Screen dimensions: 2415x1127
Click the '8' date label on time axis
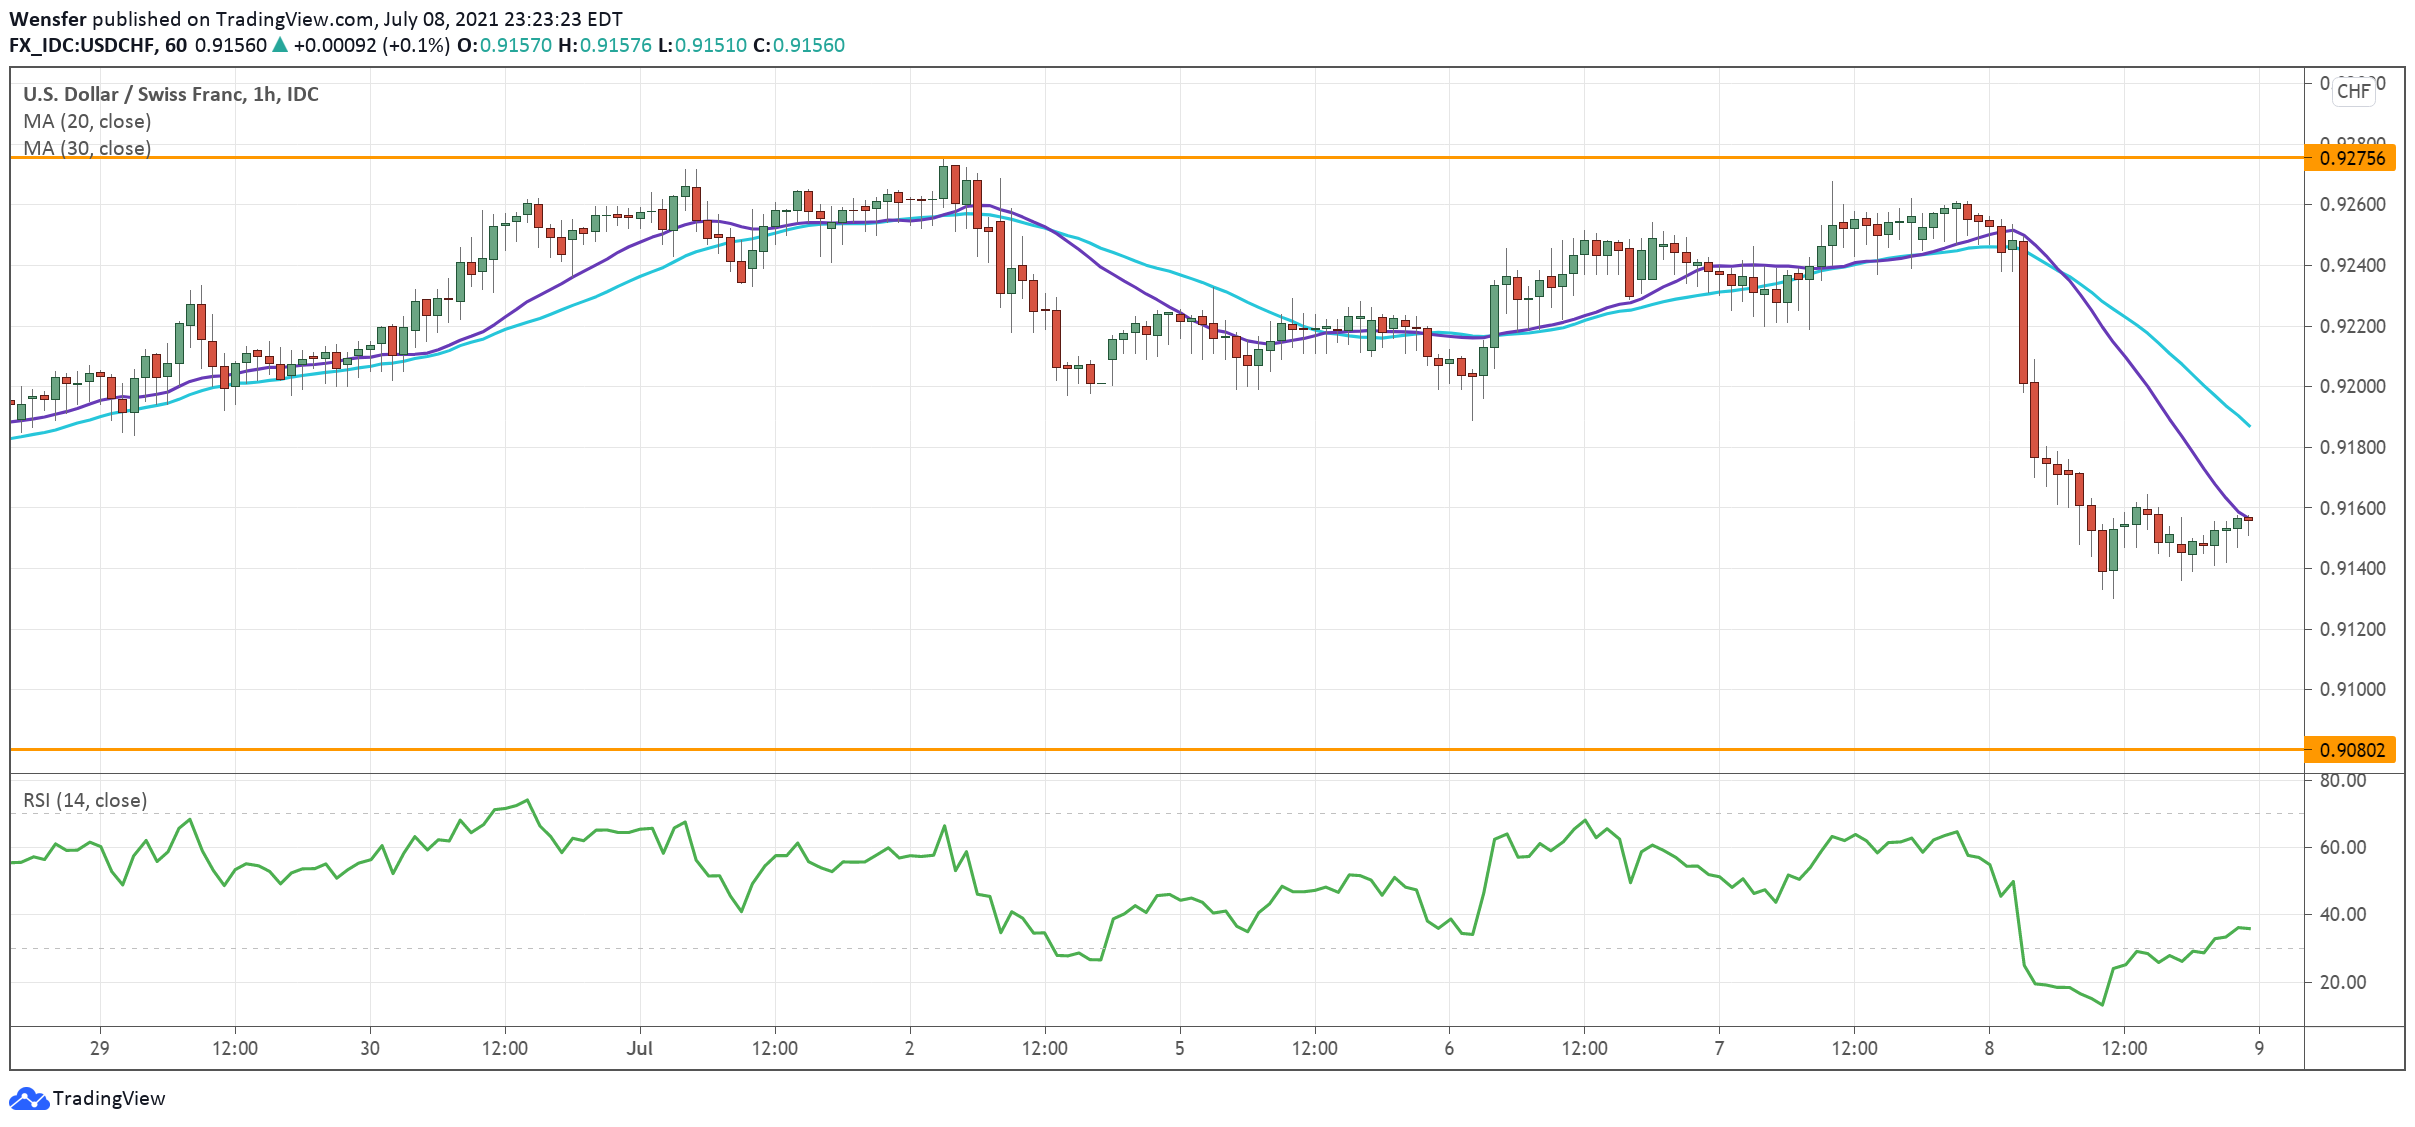[x=1989, y=1048]
